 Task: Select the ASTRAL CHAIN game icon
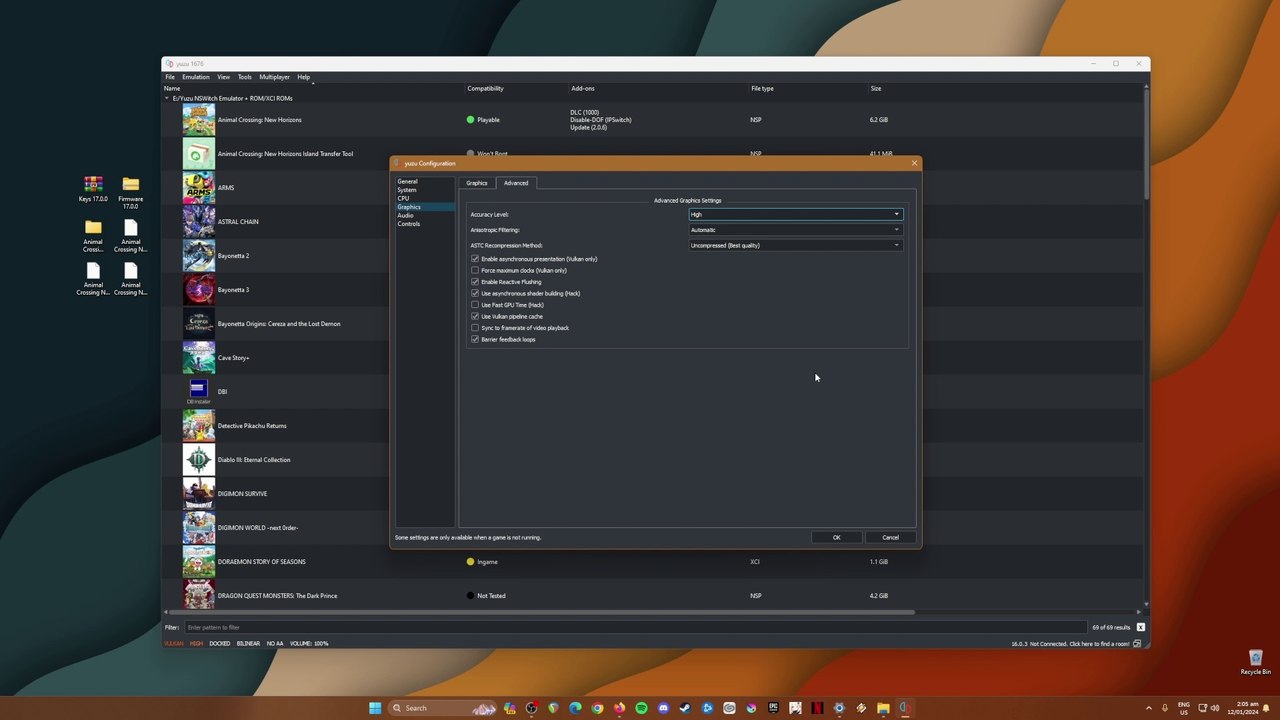tap(198, 222)
